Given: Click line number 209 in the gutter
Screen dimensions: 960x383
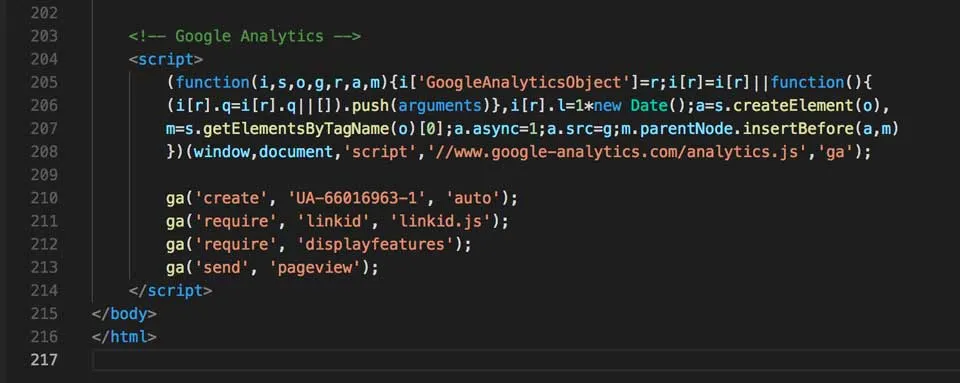Looking at the screenshot, I should [43, 175].
